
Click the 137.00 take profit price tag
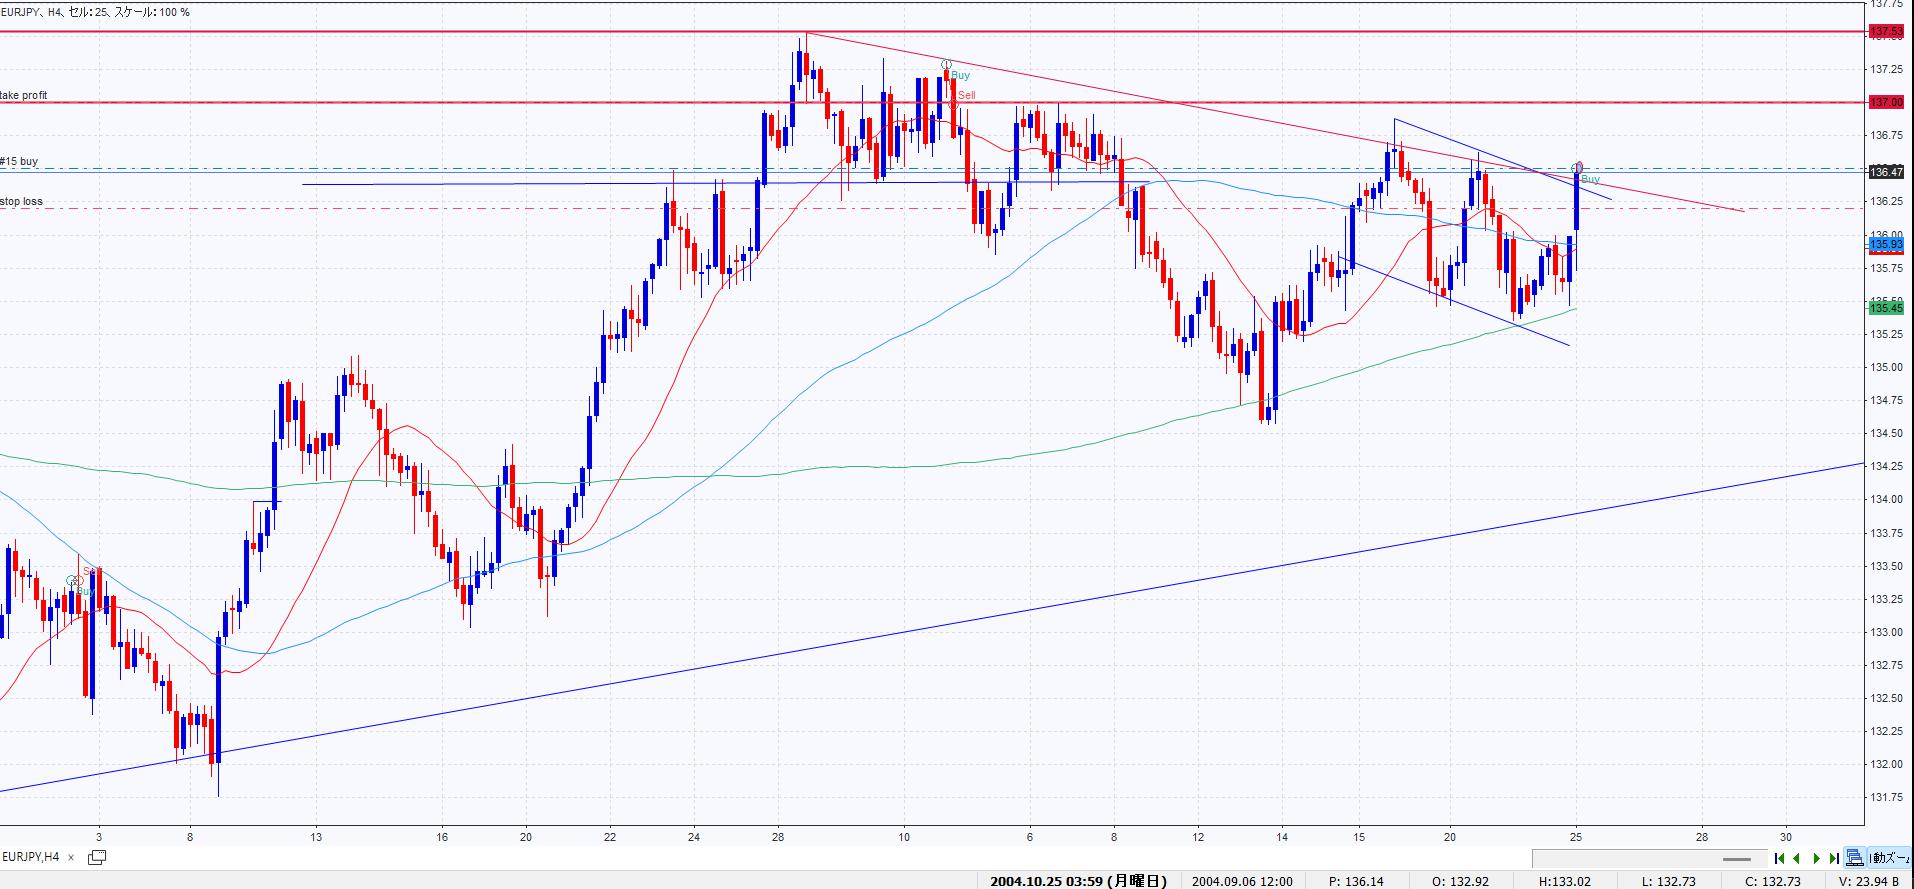tap(1885, 102)
